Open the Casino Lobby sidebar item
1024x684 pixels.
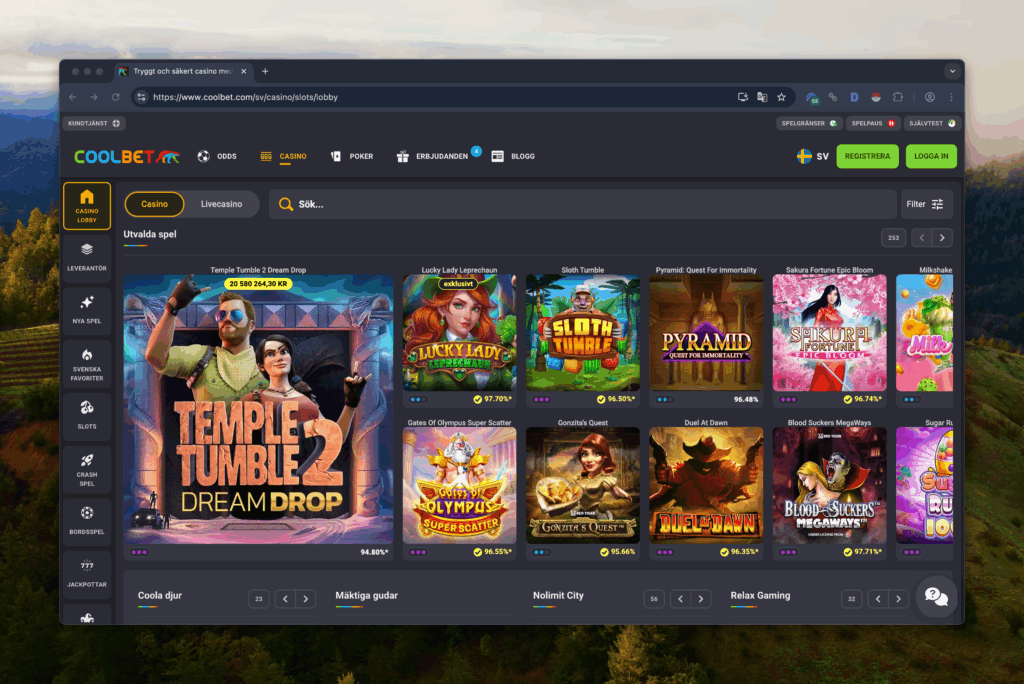tap(87, 206)
